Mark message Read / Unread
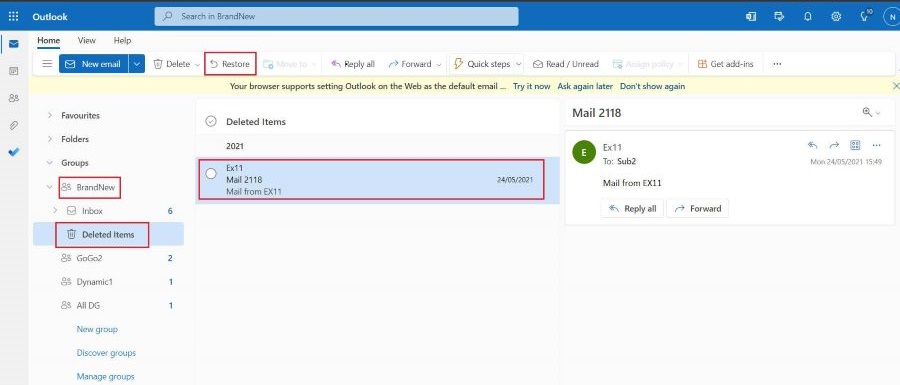Screen dimensions: 900x385 (x=566, y=64)
